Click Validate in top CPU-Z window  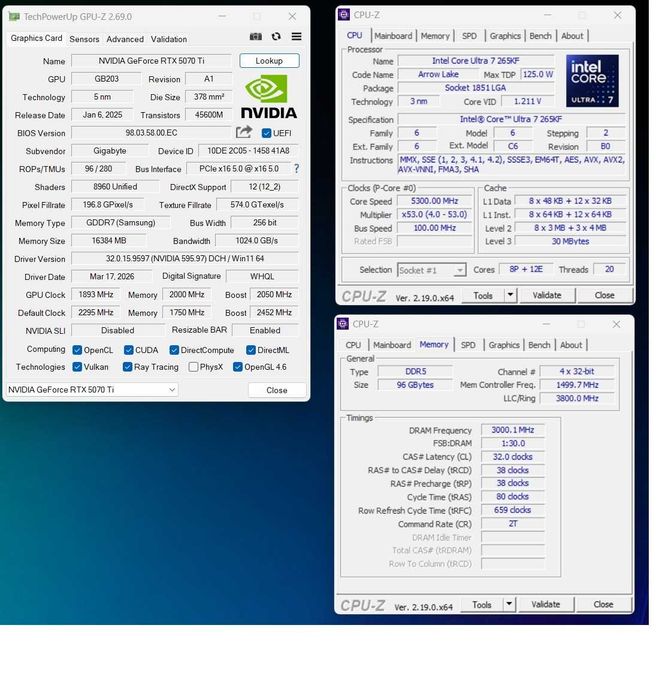(546, 295)
